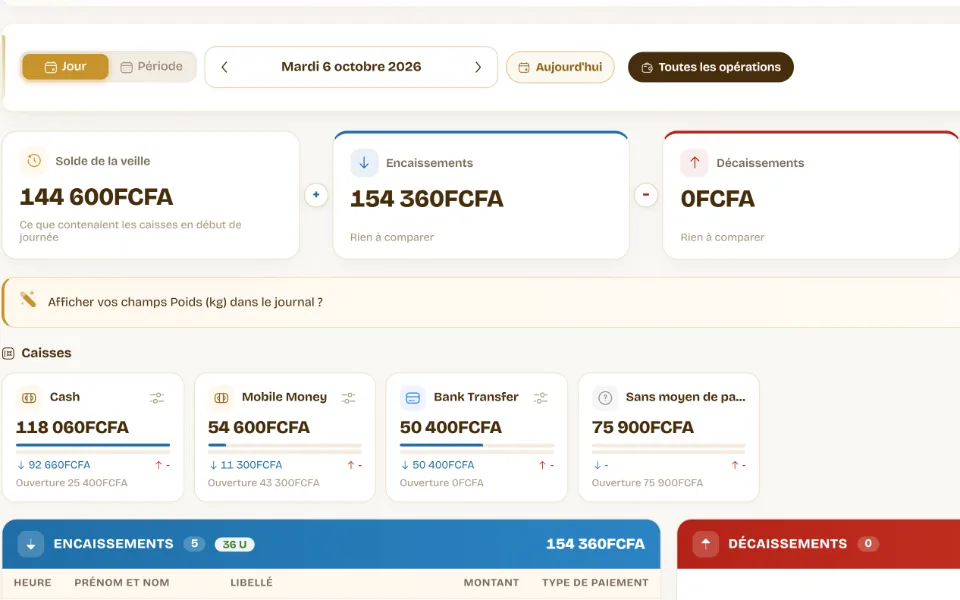Click Solde de la veille amount 144 600FCFA

96,197
